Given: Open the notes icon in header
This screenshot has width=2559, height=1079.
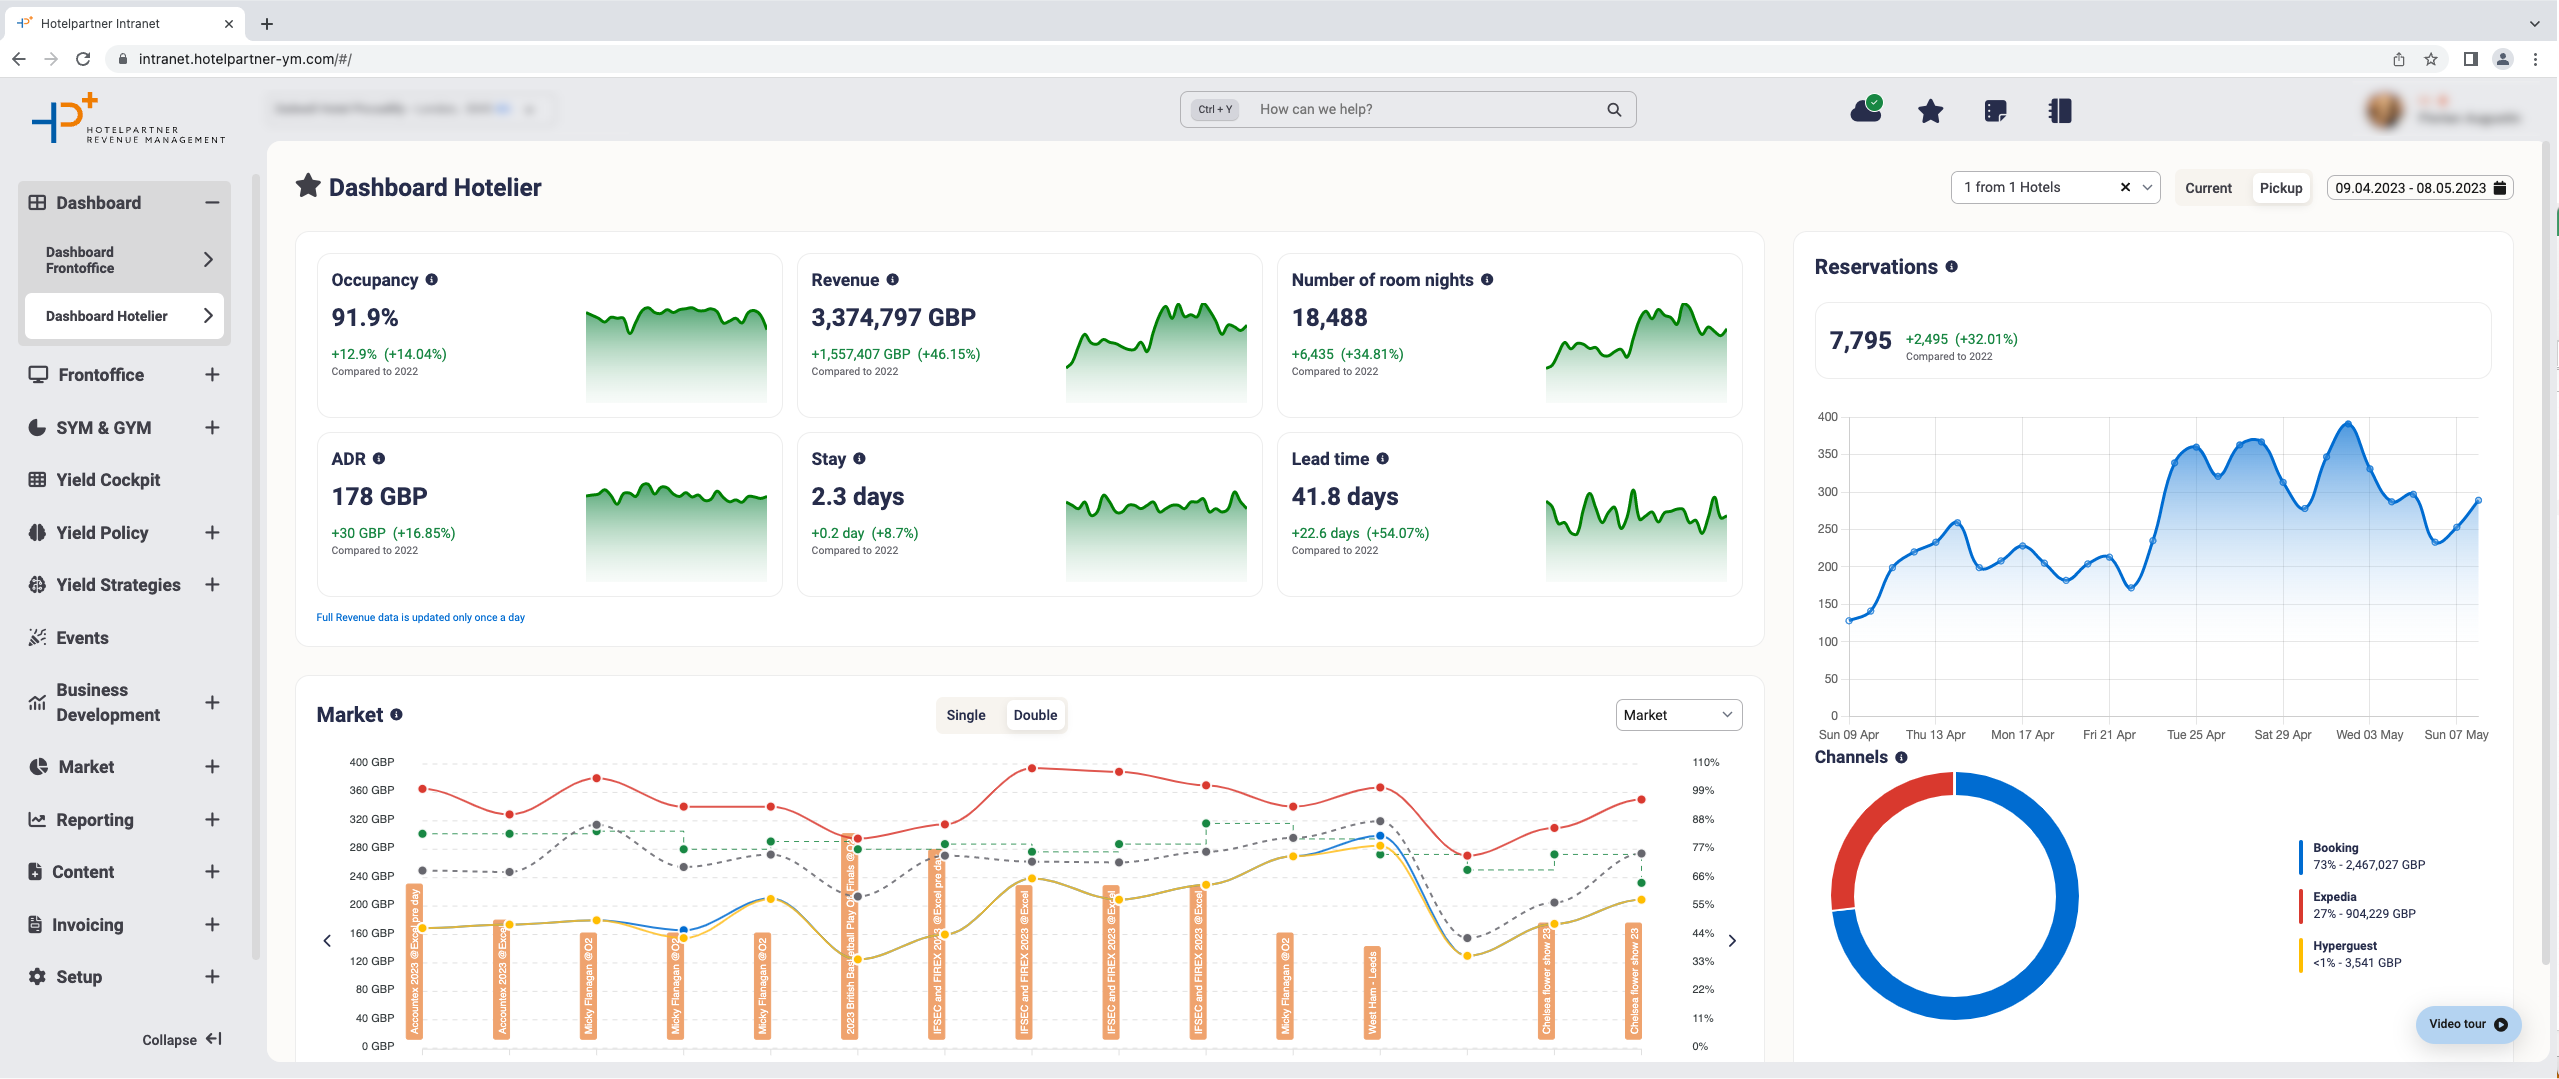Looking at the screenshot, I should coord(1995,111).
